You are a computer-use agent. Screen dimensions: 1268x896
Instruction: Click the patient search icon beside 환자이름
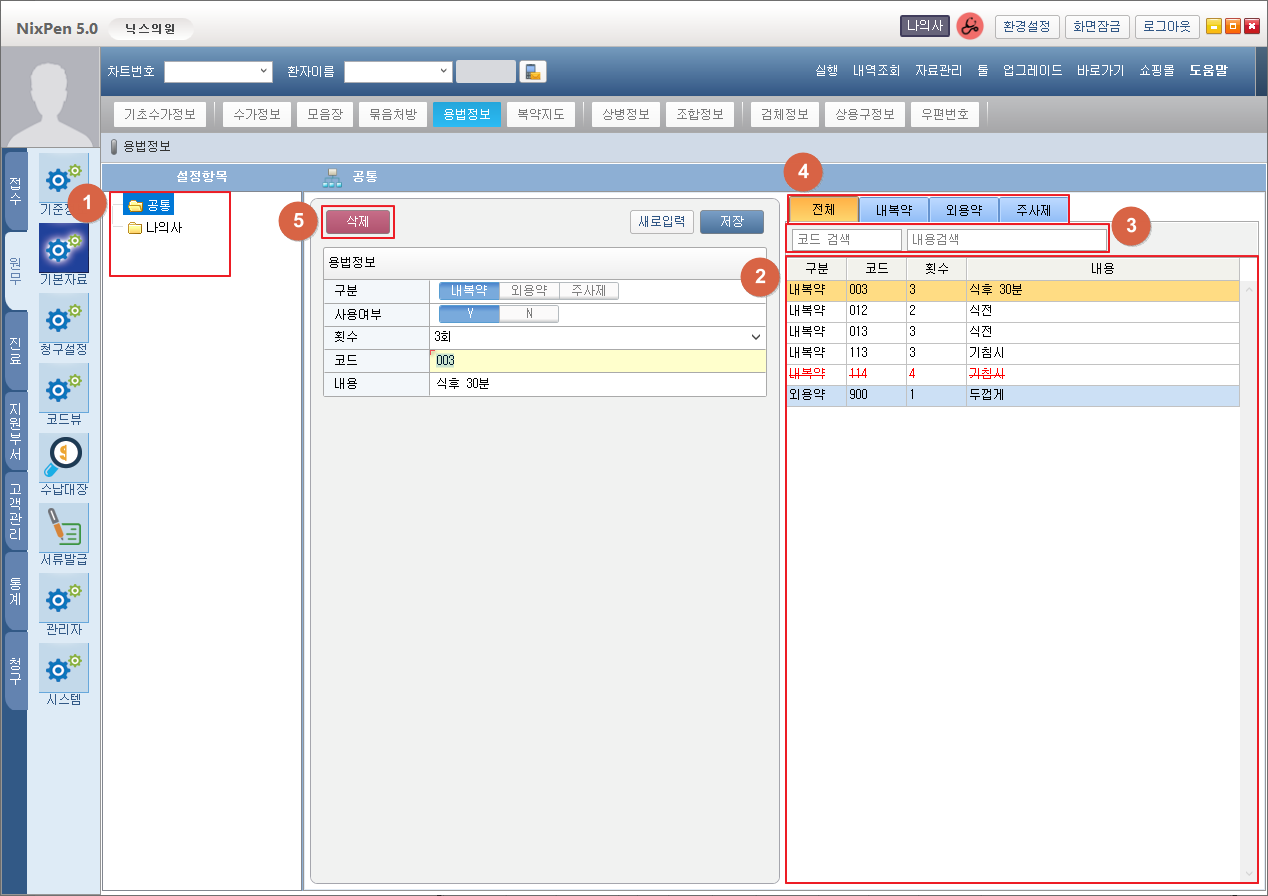[x=533, y=71]
